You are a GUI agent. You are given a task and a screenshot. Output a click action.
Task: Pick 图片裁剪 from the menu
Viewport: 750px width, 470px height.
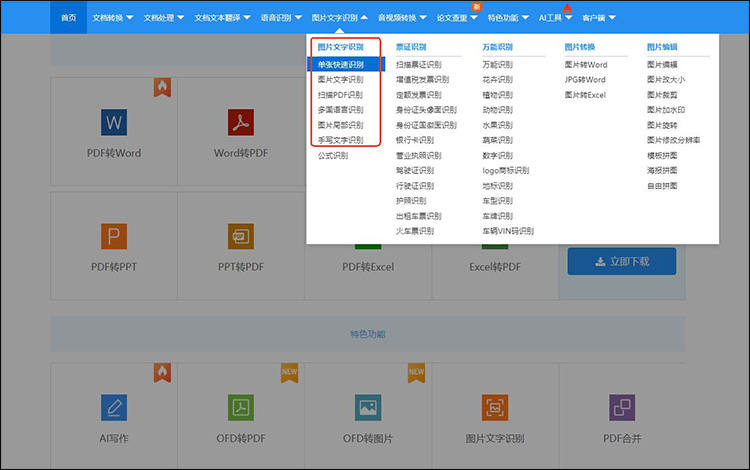coord(662,95)
